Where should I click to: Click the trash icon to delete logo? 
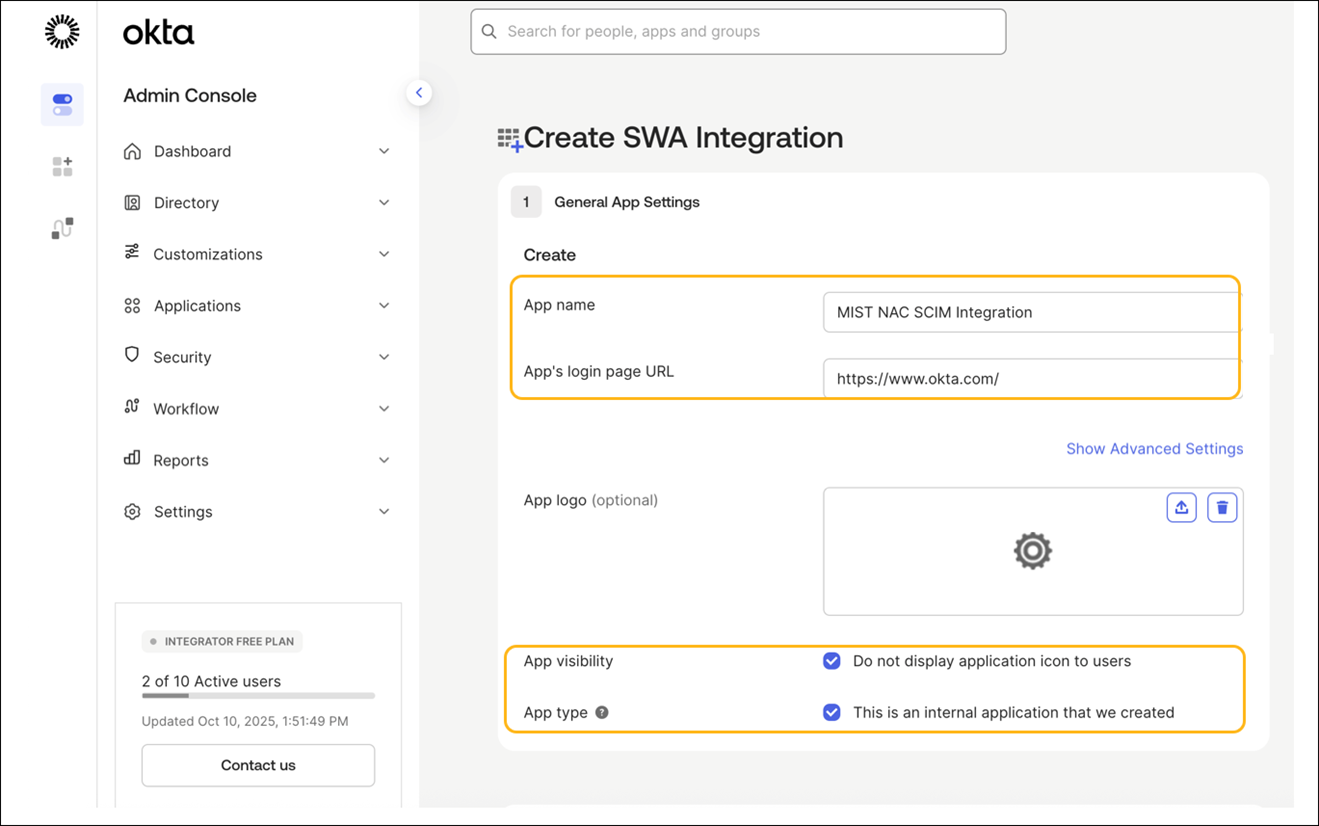tap(1222, 508)
